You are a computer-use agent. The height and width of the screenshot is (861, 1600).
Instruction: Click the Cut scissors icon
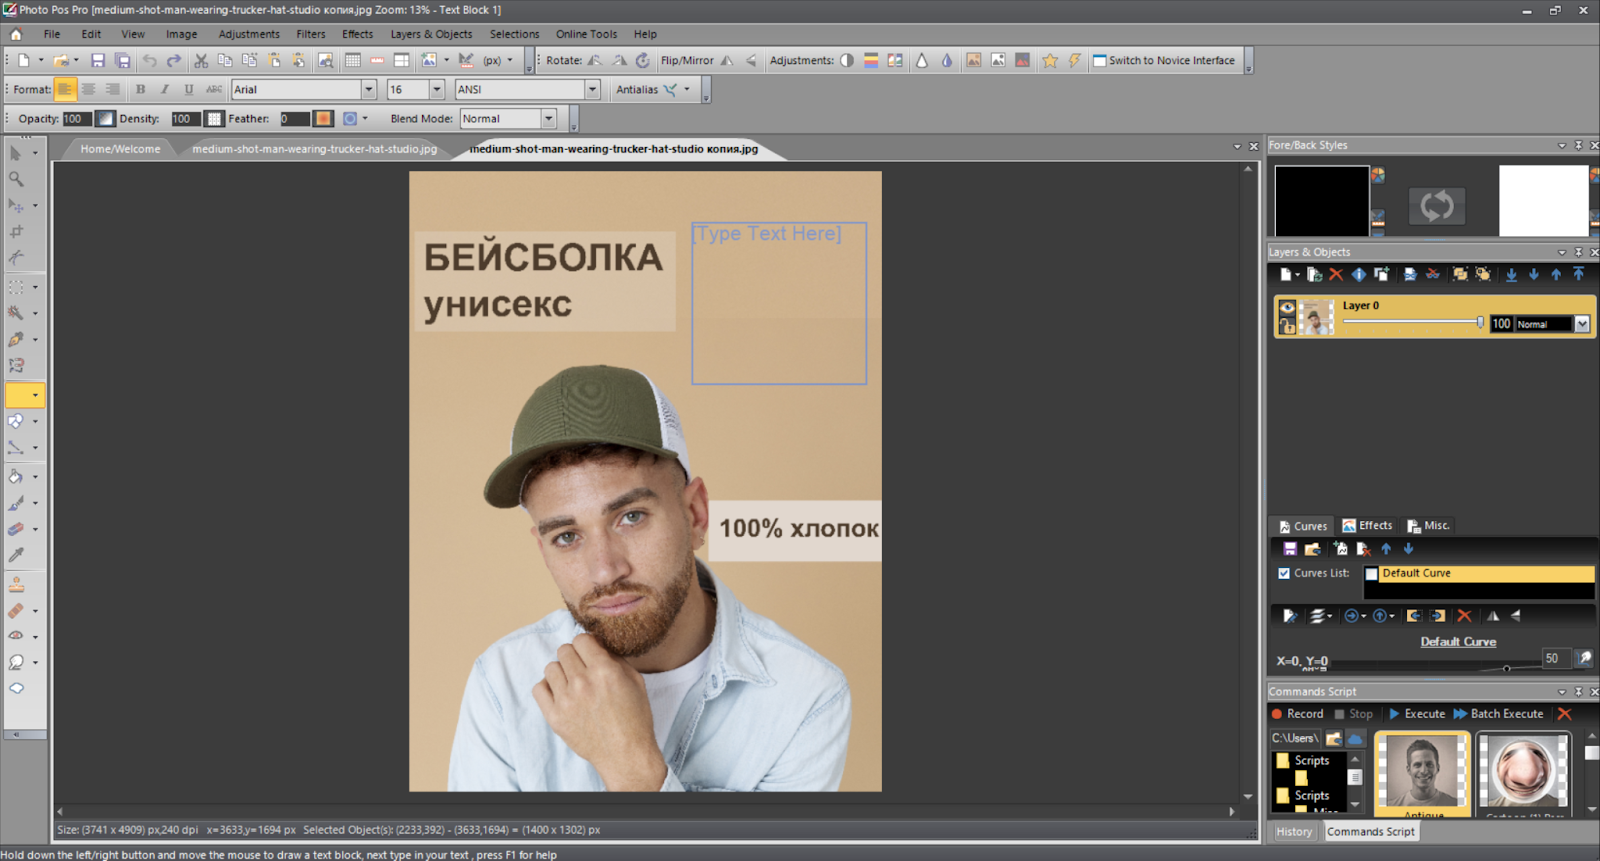pyautogui.click(x=201, y=61)
